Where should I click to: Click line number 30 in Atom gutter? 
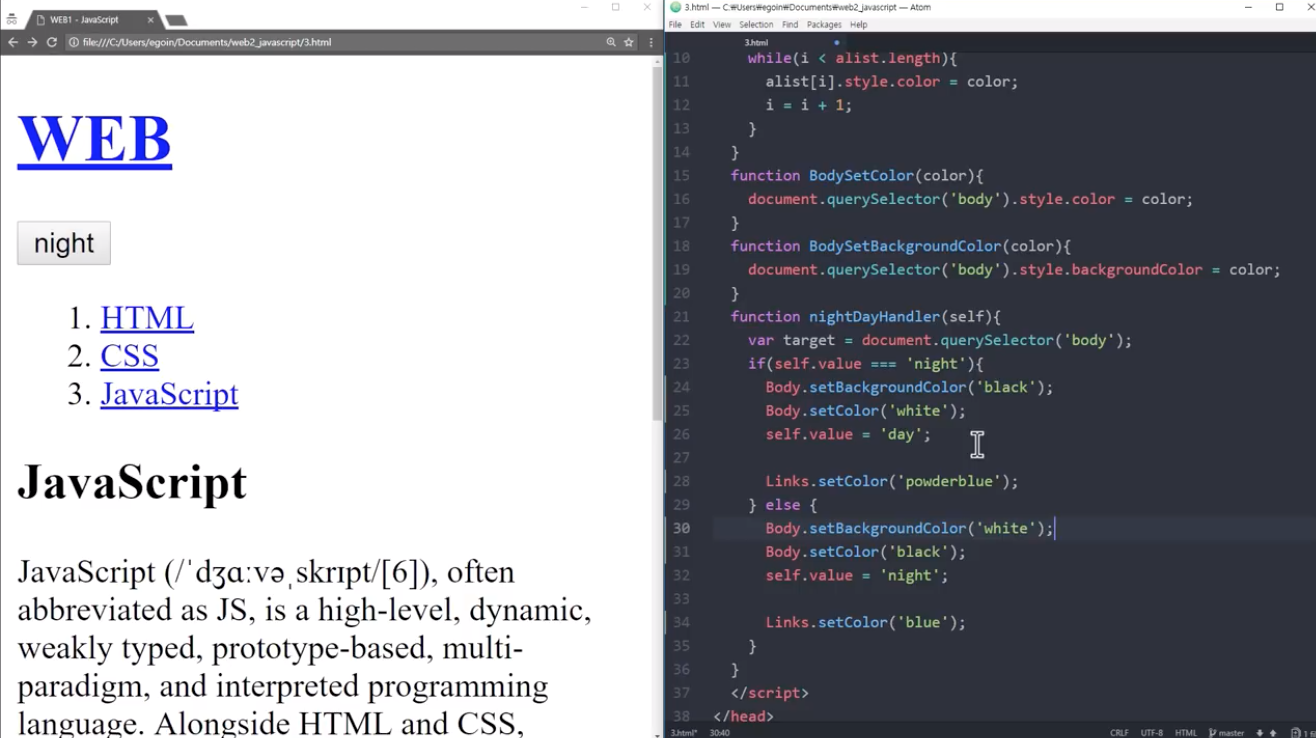pos(681,528)
